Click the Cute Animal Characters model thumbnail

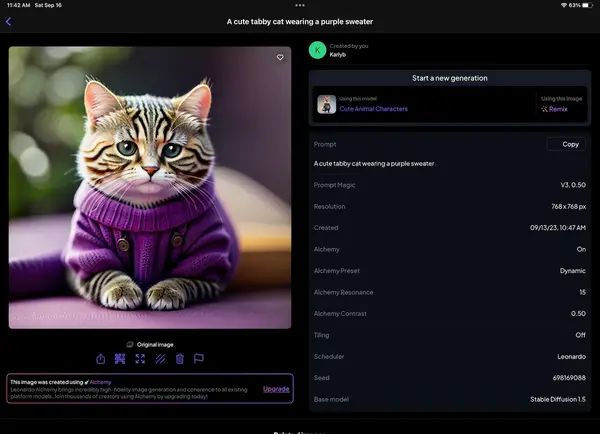tap(327, 104)
